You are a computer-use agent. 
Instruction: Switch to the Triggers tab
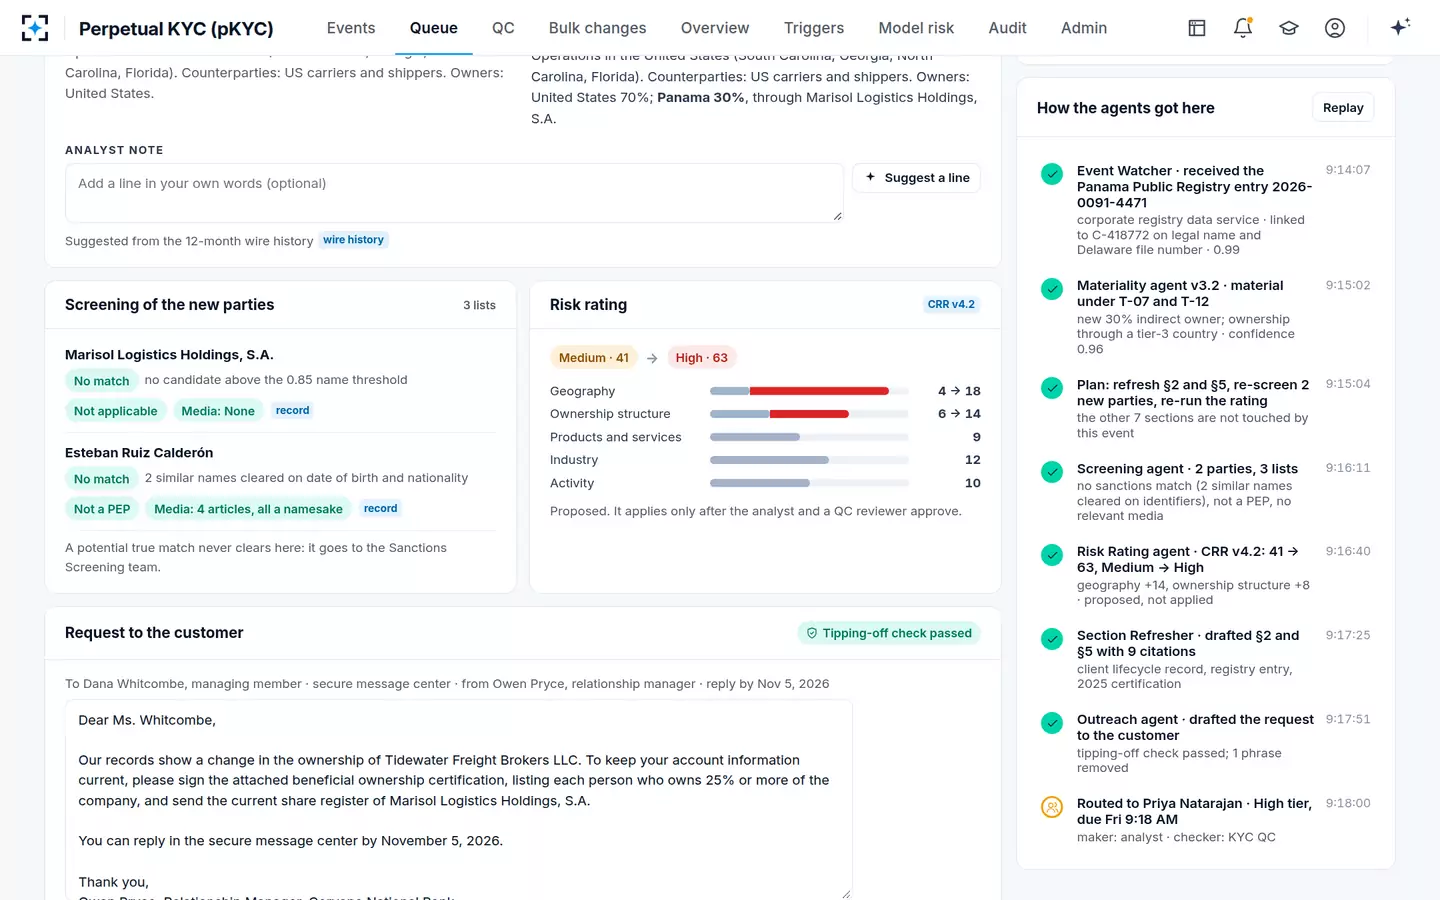point(814,28)
